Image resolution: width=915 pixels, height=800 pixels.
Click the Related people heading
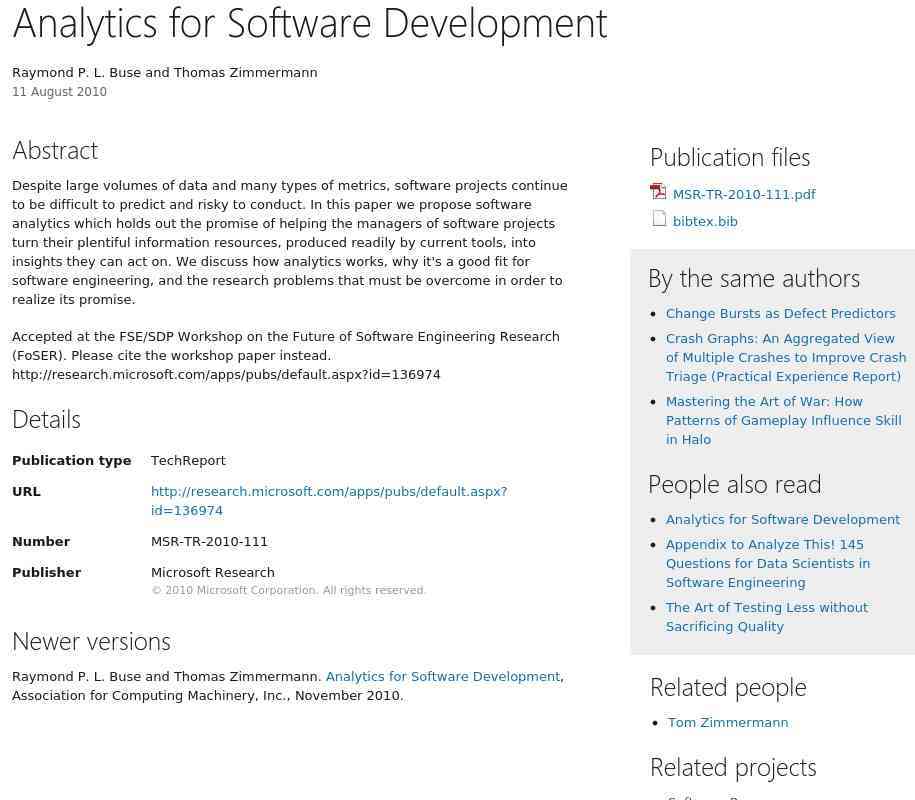coord(728,687)
